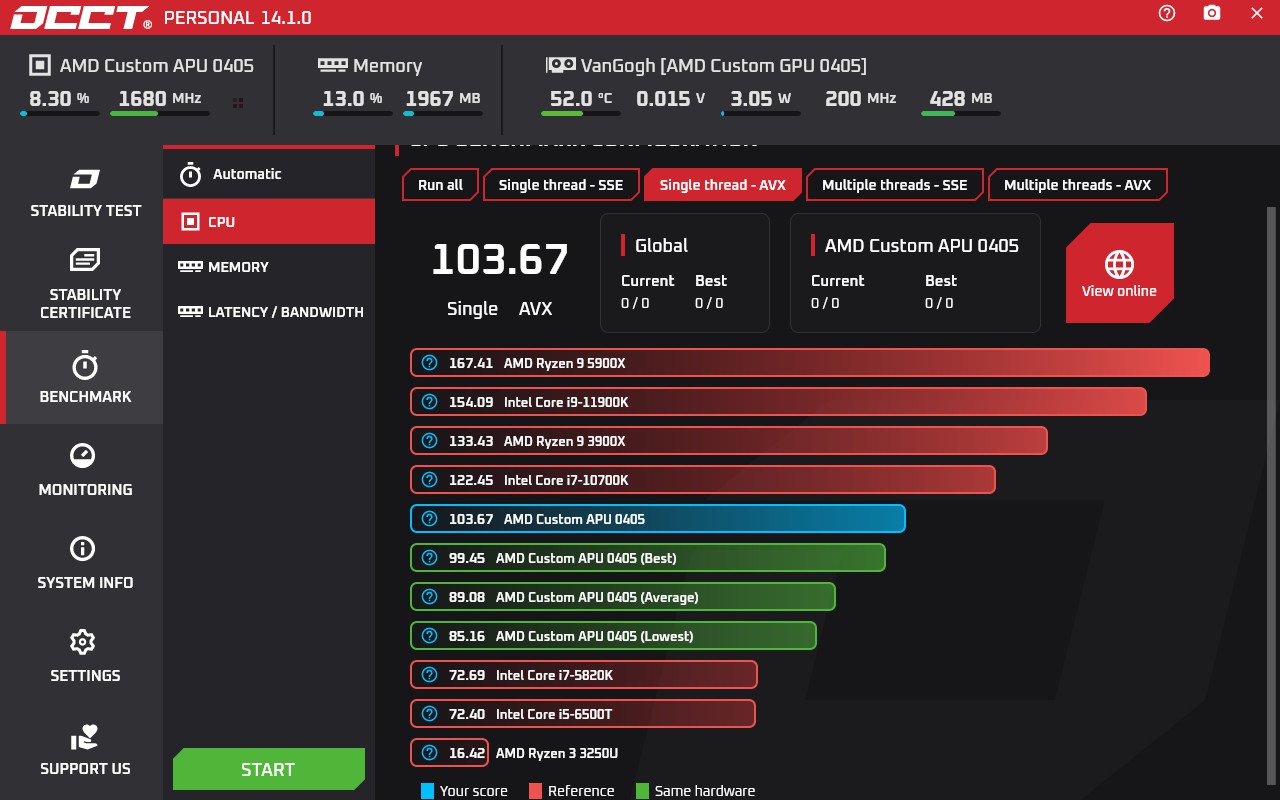Switch to Multiple threads - AVX tab
The height and width of the screenshot is (800, 1280).
(x=1077, y=185)
